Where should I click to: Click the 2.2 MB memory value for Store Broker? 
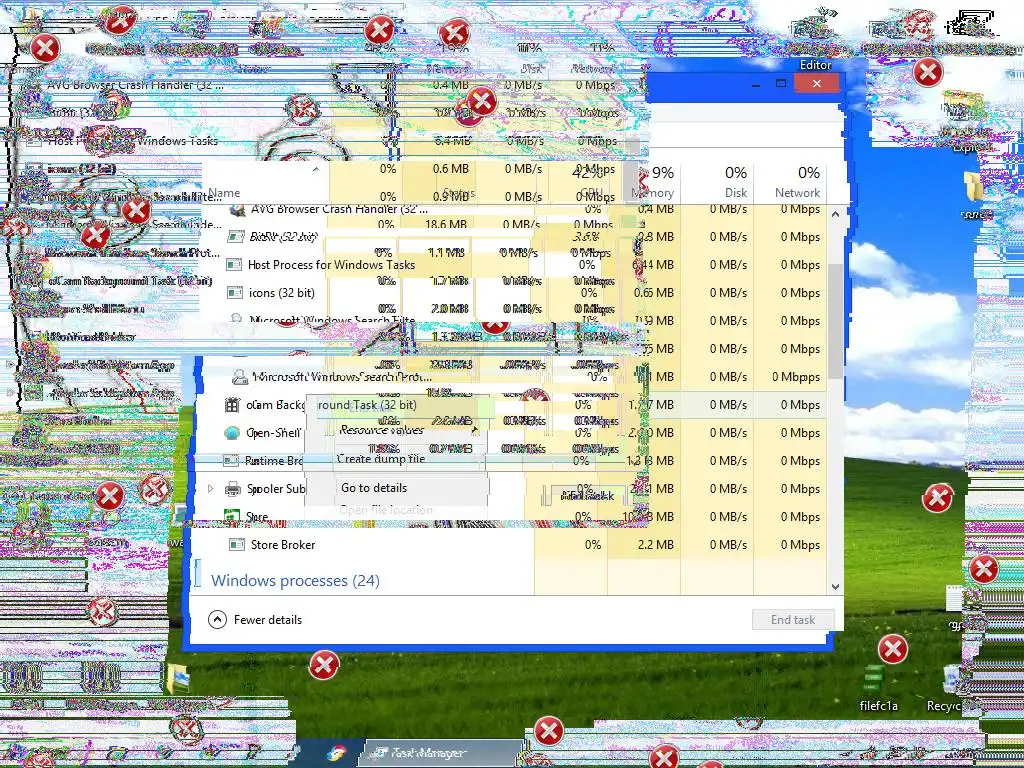tap(655, 545)
